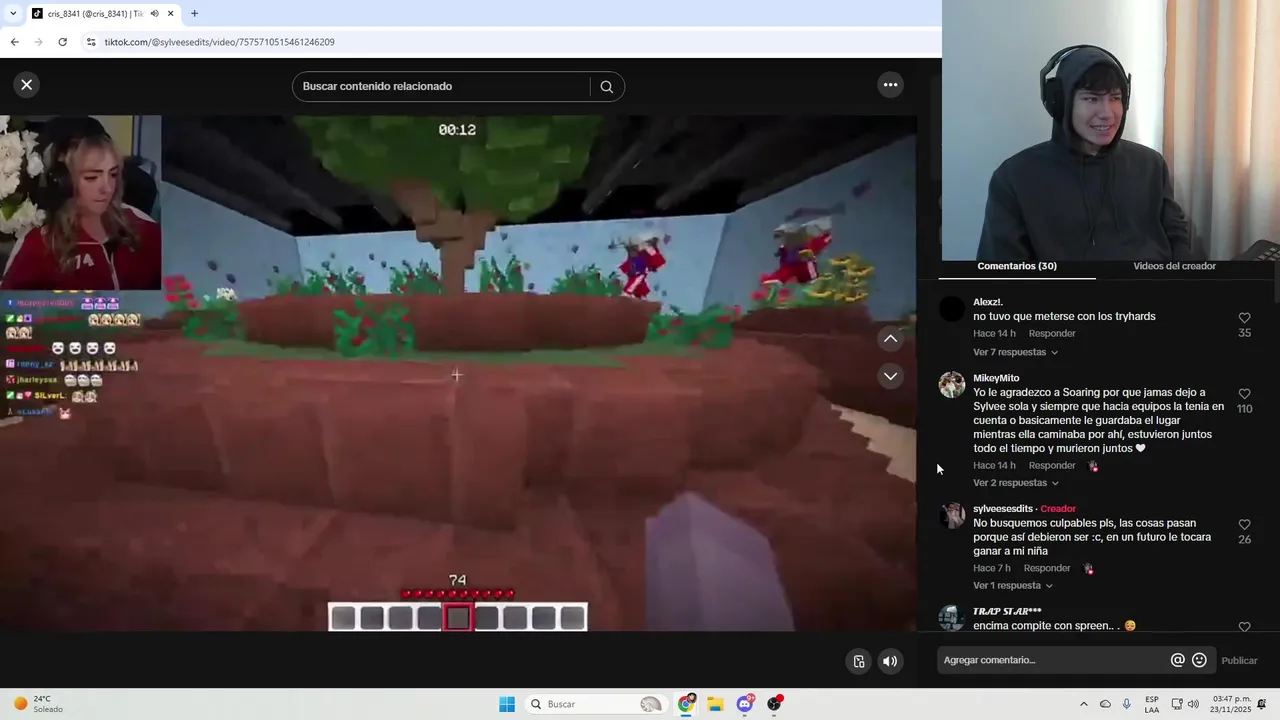The height and width of the screenshot is (720, 1280).
Task: Click the Publicar button
Action: tap(1239, 660)
